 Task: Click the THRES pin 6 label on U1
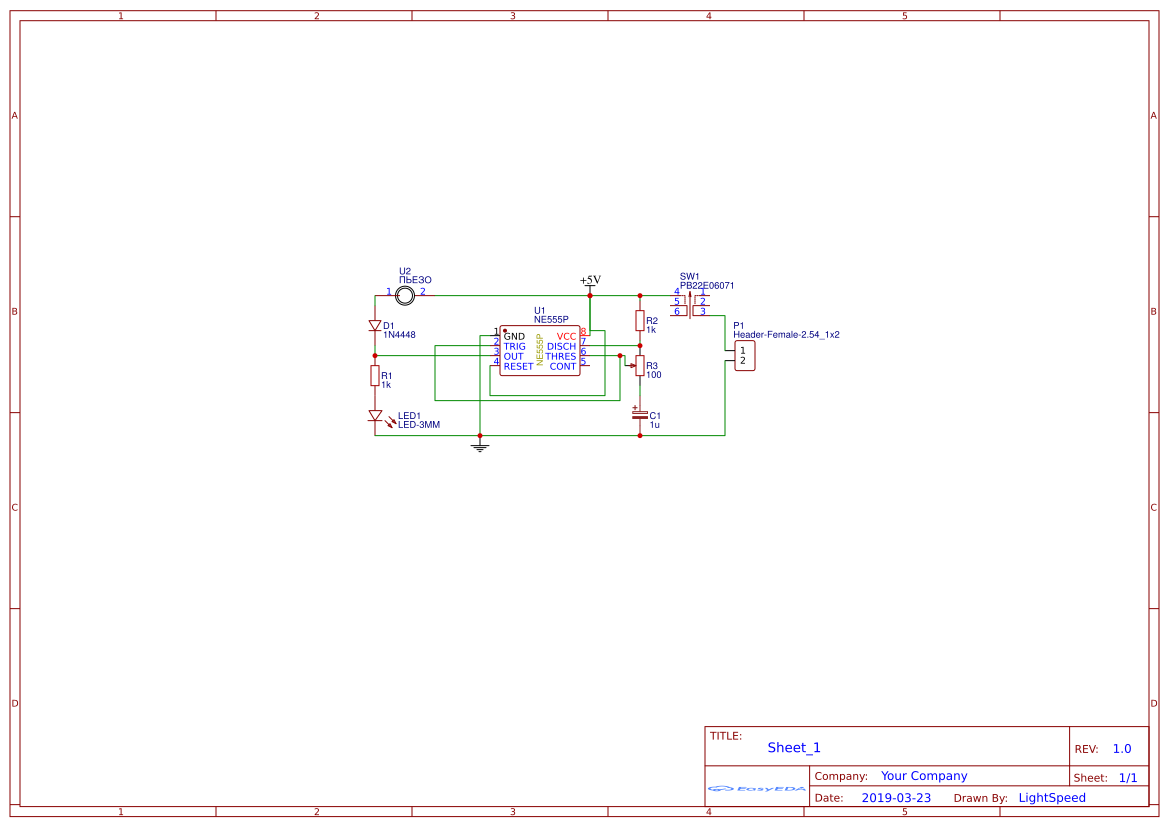(560, 355)
